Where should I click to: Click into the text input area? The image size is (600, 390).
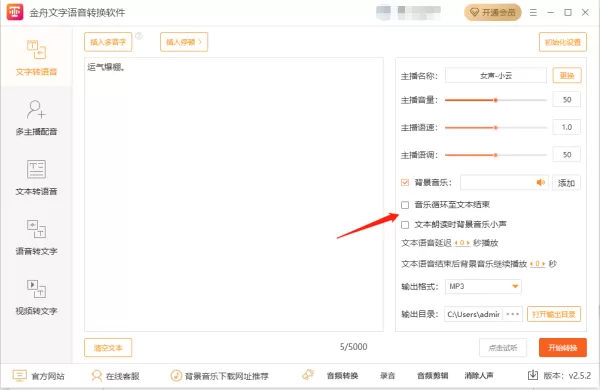[234, 194]
